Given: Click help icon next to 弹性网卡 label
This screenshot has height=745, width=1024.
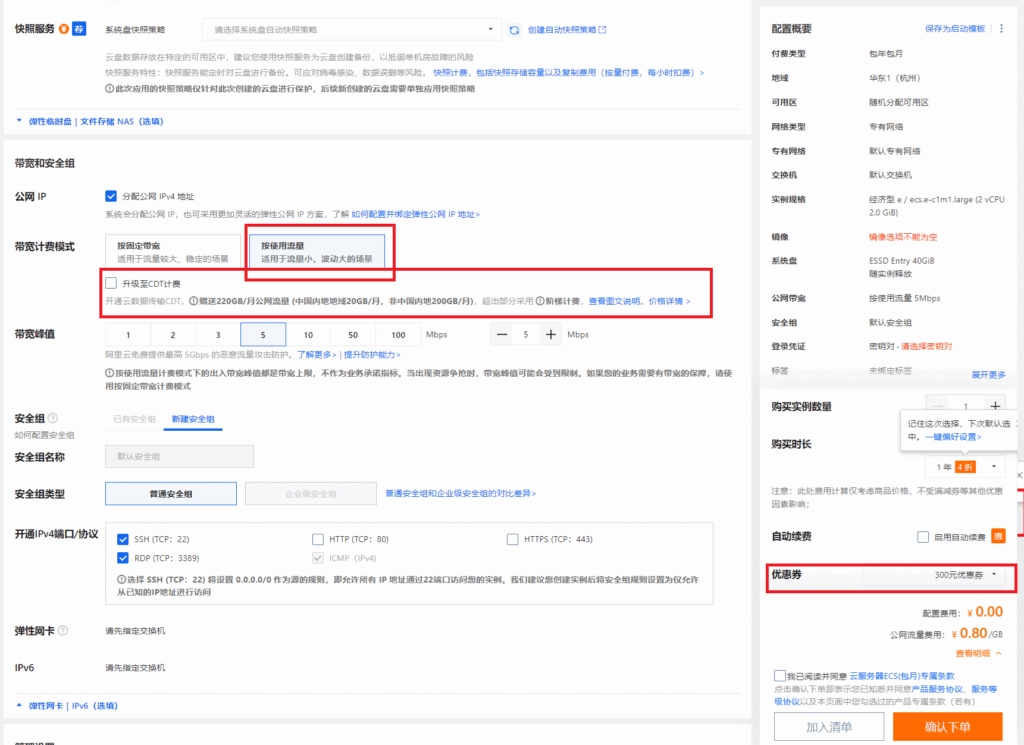Looking at the screenshot, I should click(x=63, y=631).
